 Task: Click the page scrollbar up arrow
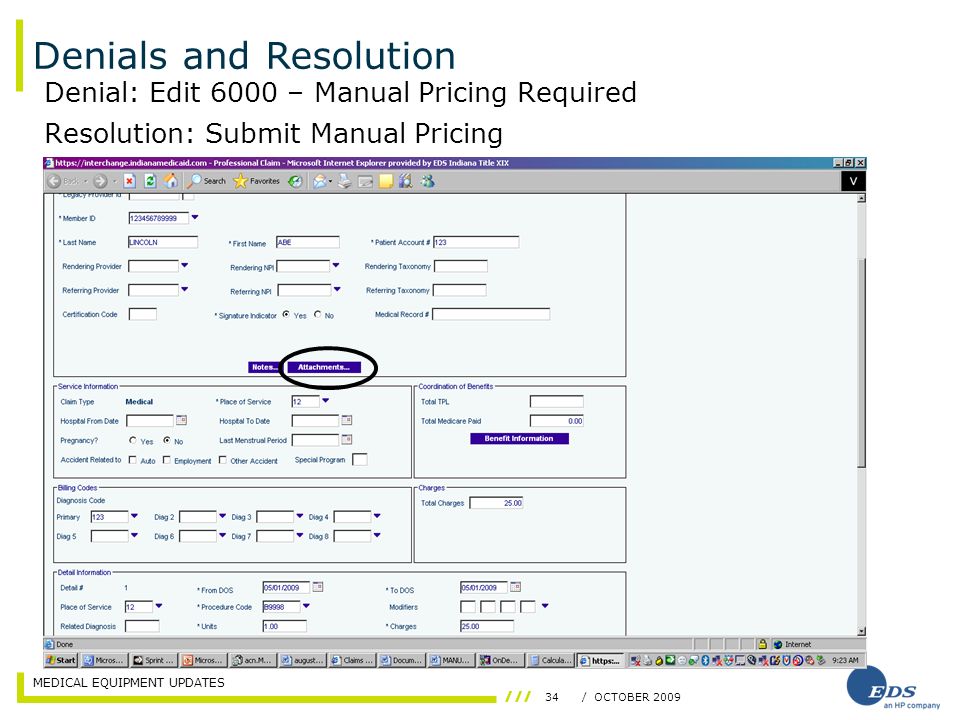click(x=861, y=198)
